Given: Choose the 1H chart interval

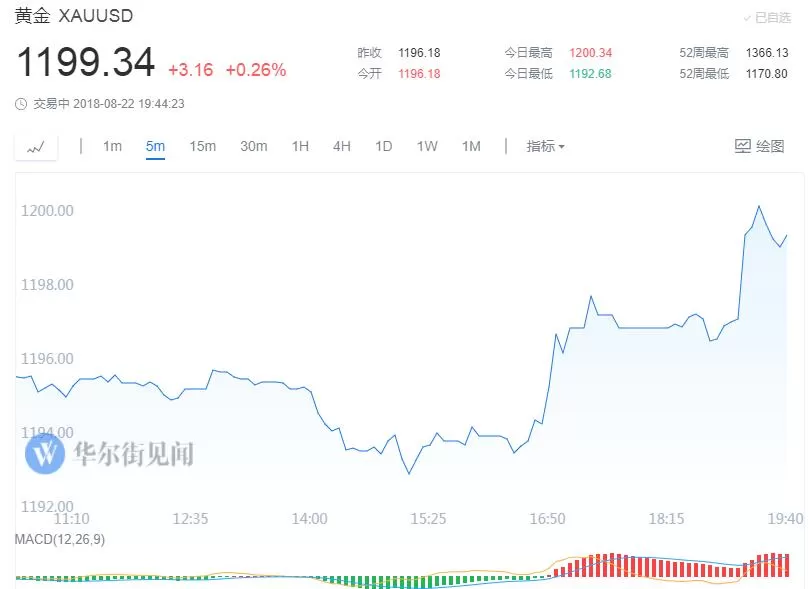Looking at the screenshot, I should pos(300,146).
